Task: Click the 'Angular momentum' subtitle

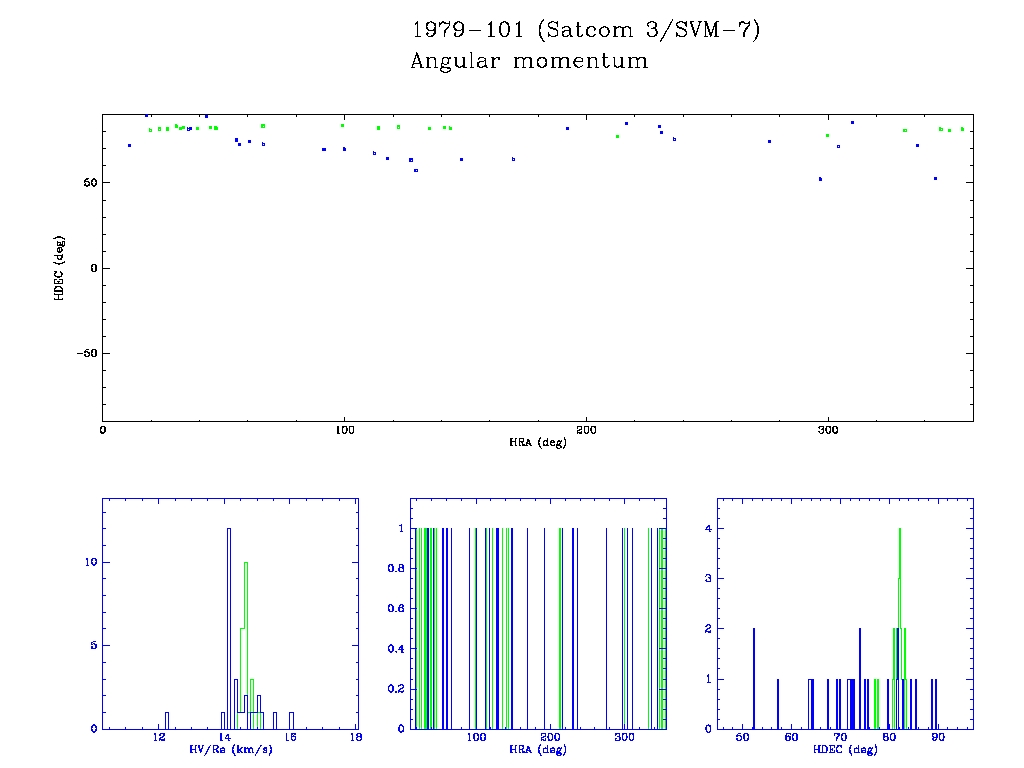Action: [x=529, y=61]
